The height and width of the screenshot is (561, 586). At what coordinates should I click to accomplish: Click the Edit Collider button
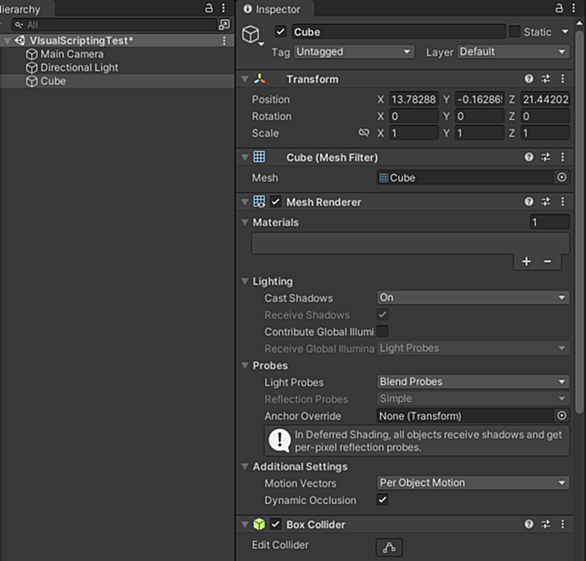point(389,547)
